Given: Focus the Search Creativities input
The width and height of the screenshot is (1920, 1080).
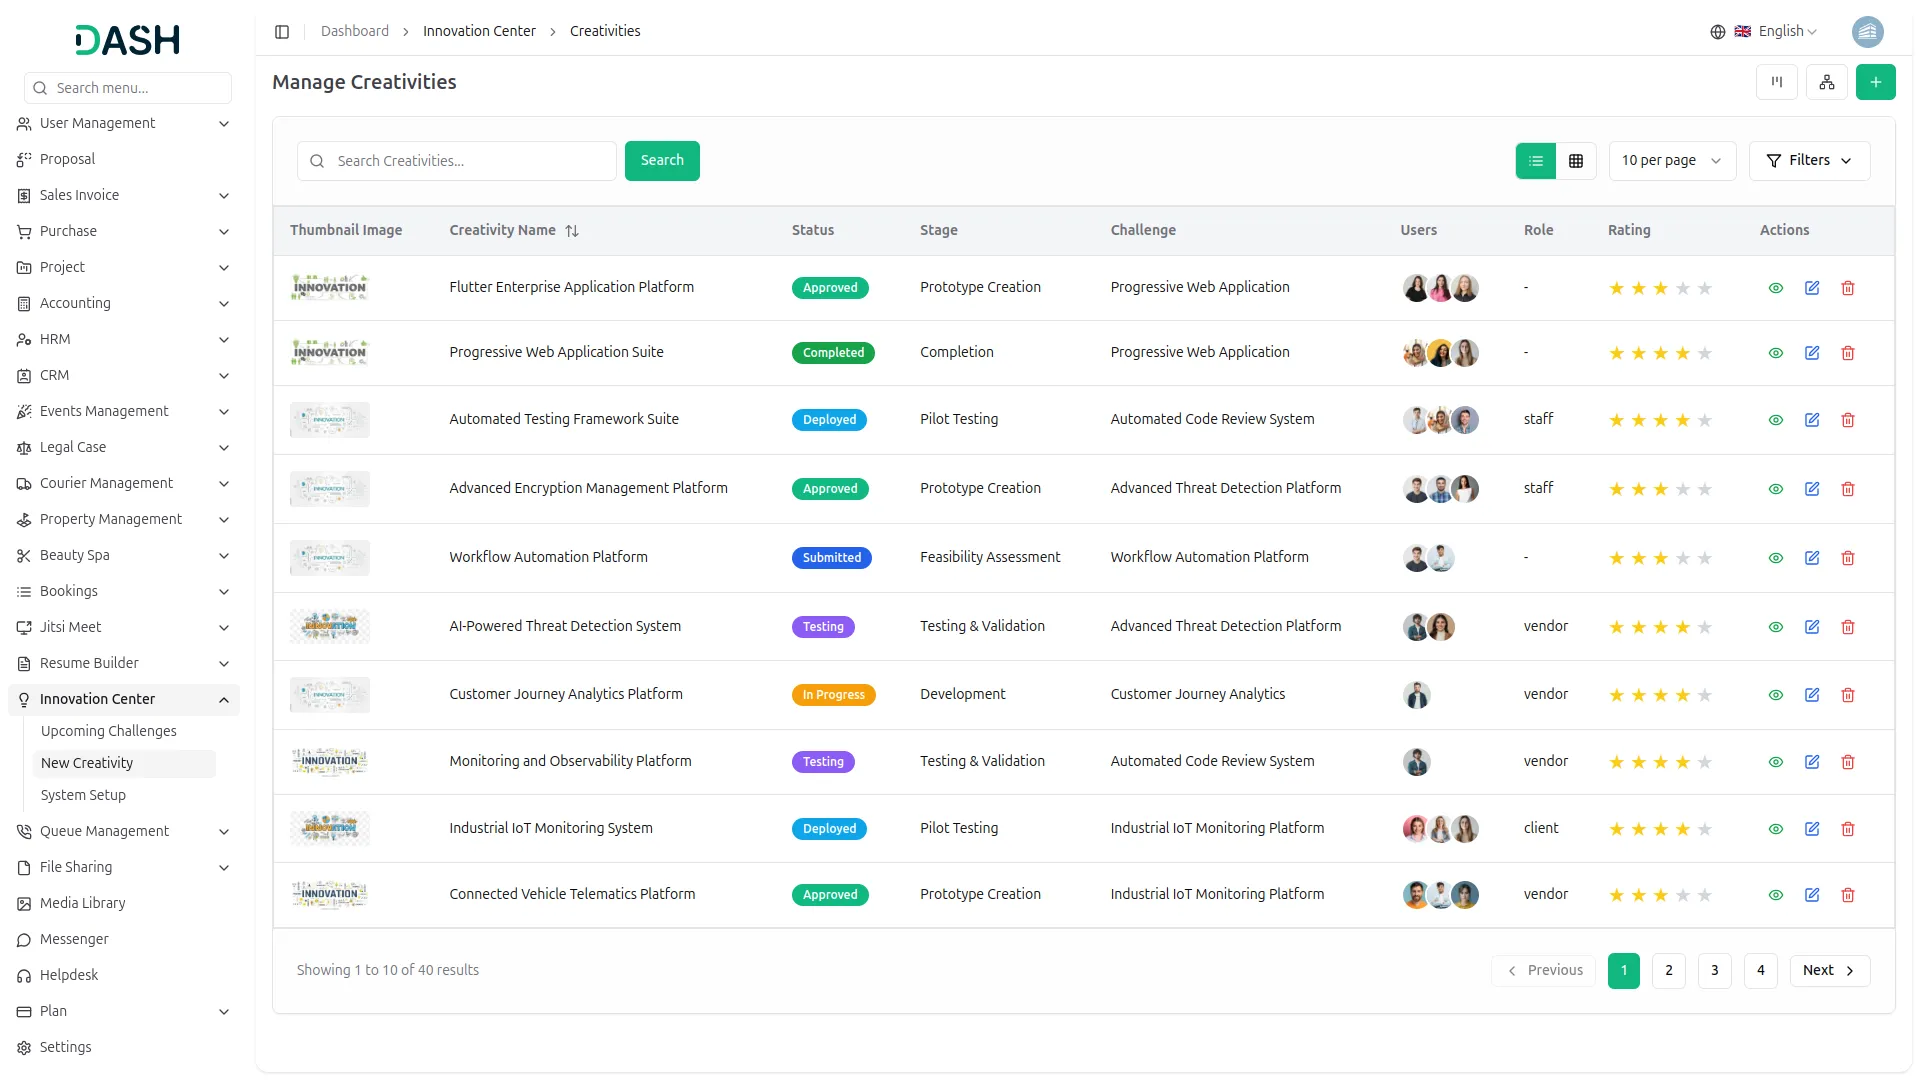Looking at the screenshot, I should (x=457, y=161).
